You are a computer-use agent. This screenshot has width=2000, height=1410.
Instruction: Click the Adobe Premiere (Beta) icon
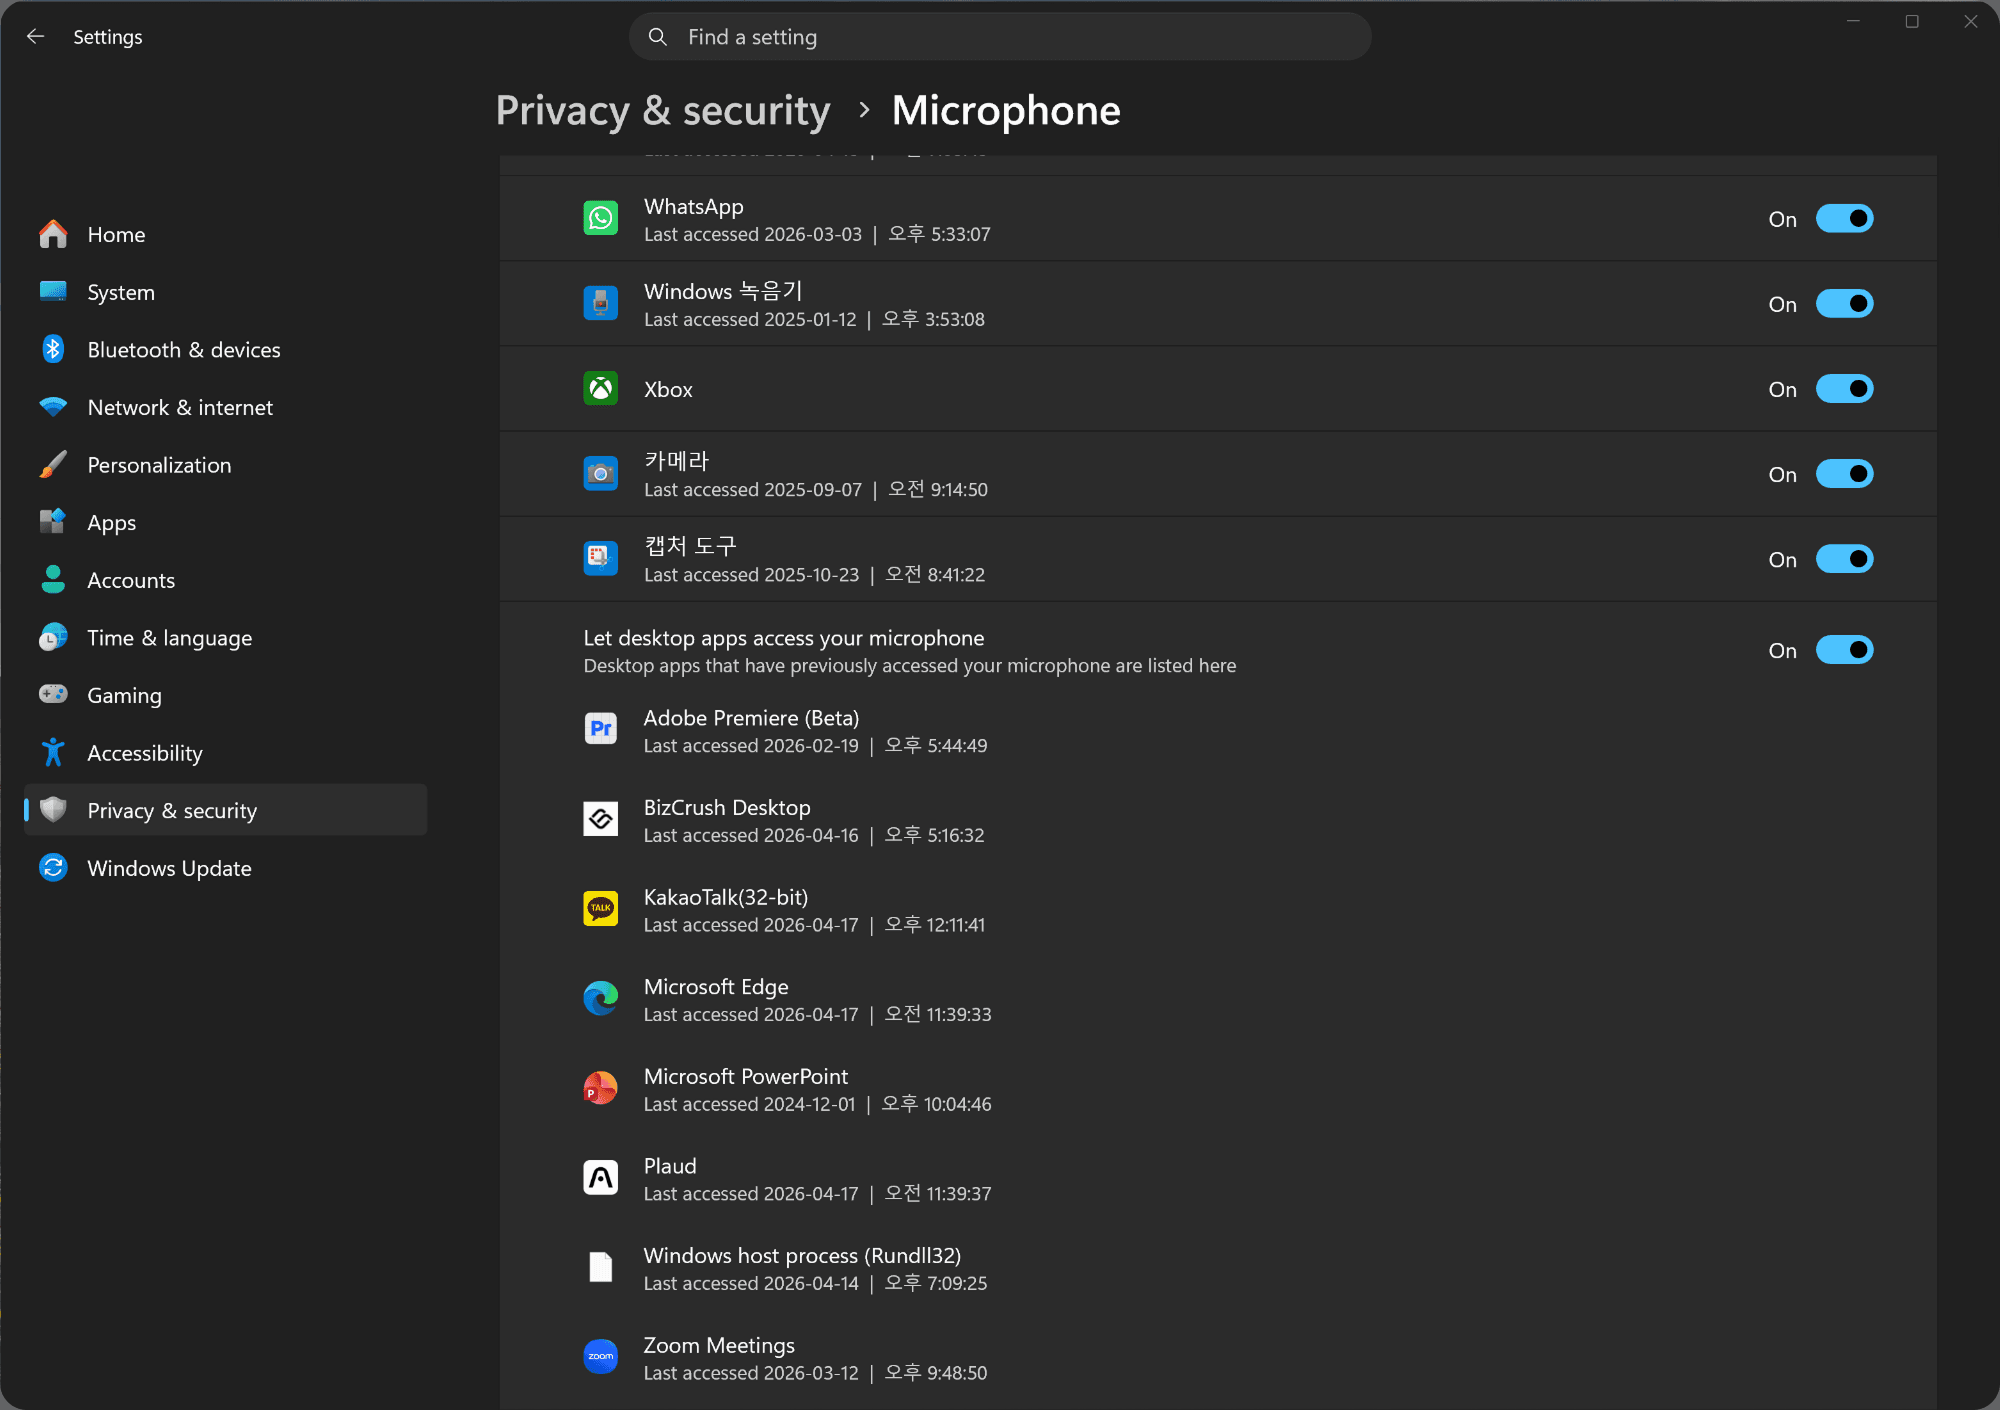600,729
